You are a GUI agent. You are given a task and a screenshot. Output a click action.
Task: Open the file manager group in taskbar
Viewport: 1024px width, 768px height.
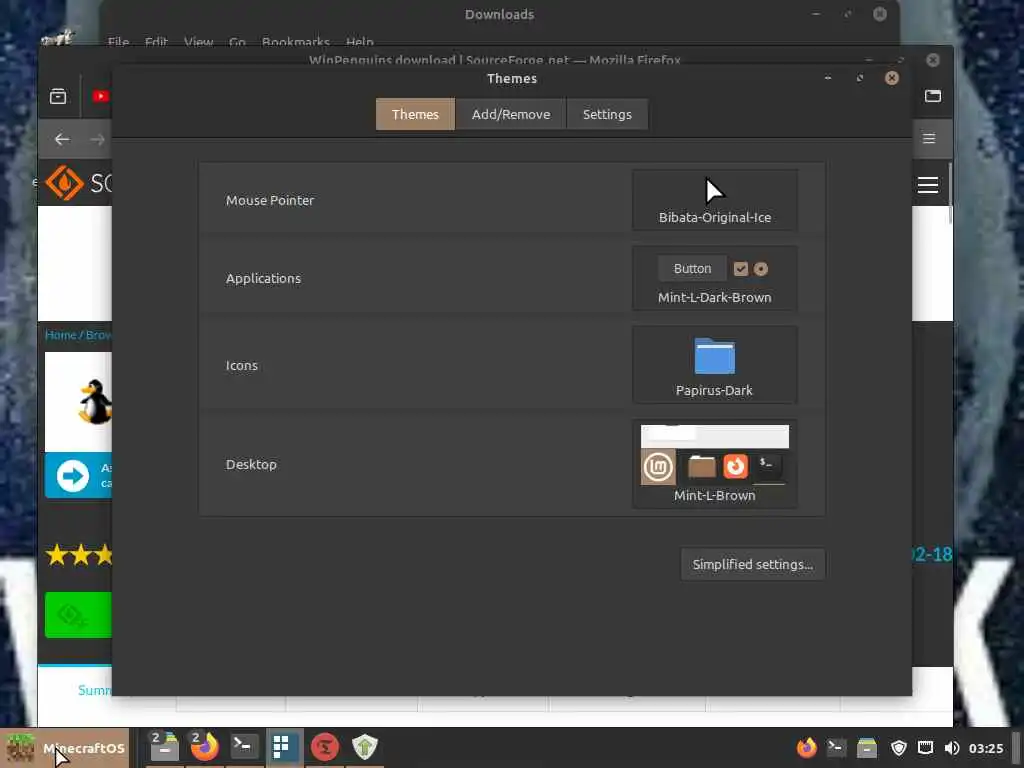(165, 747)
